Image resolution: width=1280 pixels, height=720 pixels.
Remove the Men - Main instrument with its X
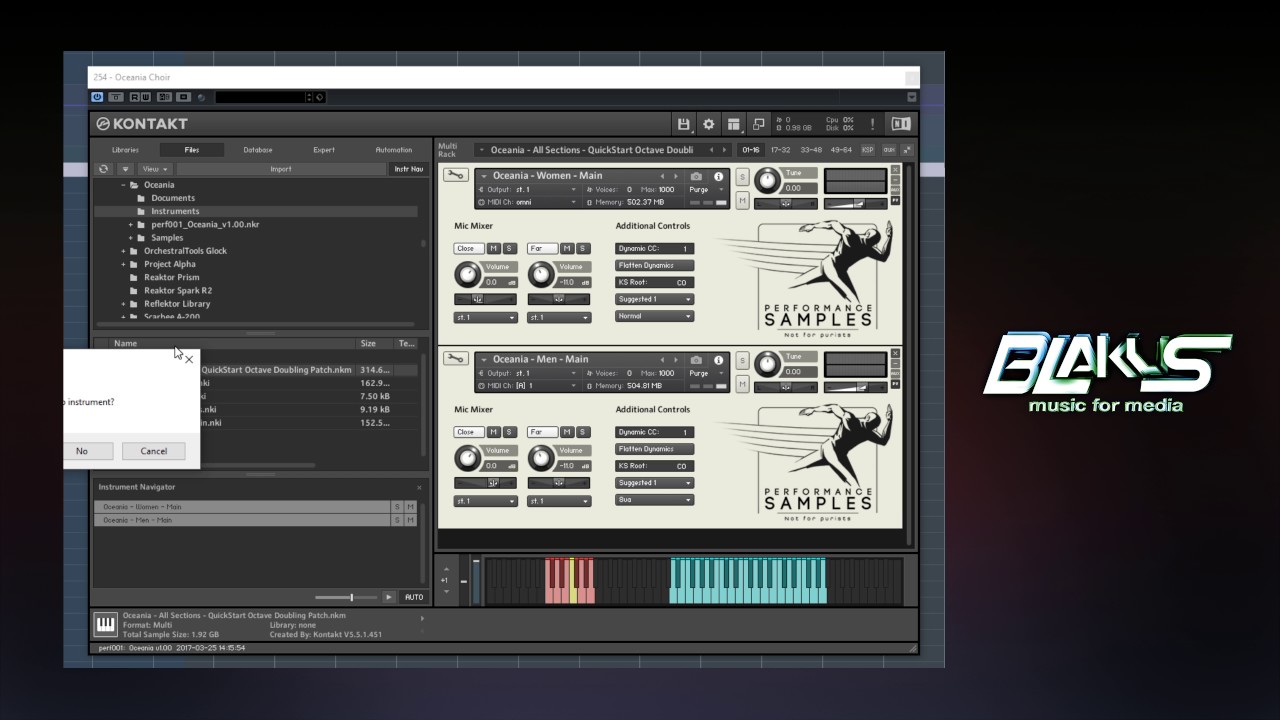[x=895, y=353]
